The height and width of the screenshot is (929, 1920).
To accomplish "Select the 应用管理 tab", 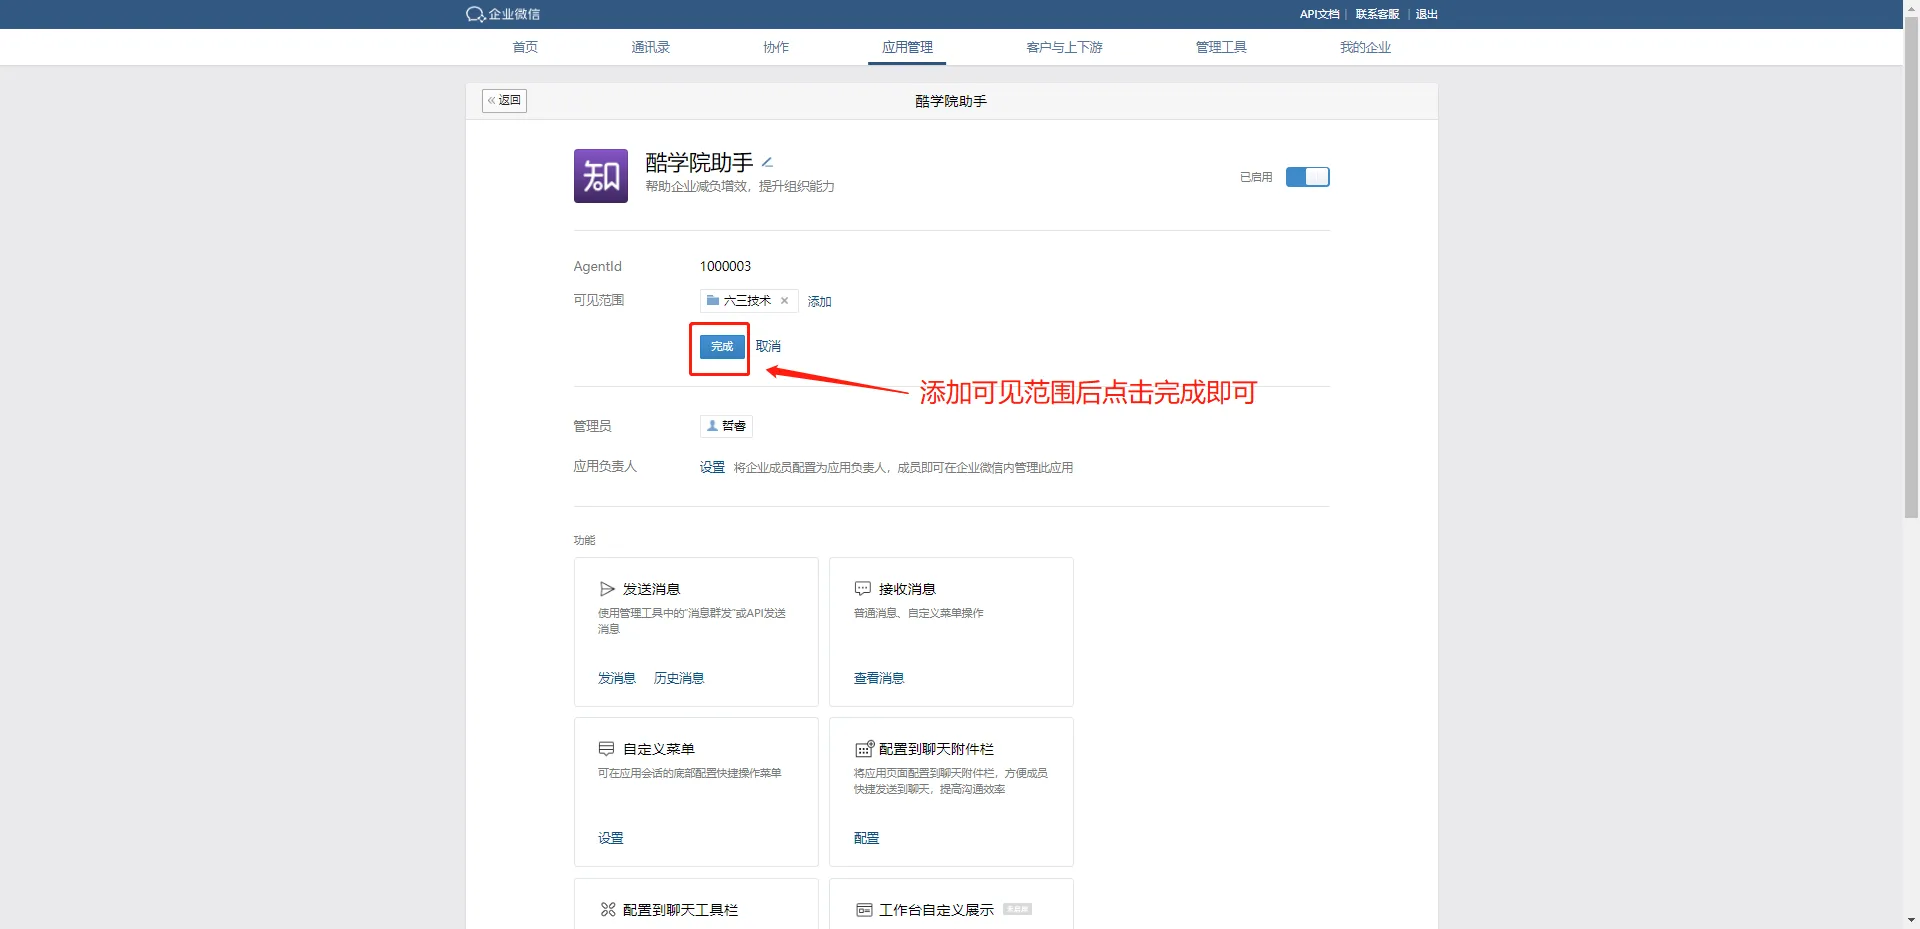I will (907, 47).
